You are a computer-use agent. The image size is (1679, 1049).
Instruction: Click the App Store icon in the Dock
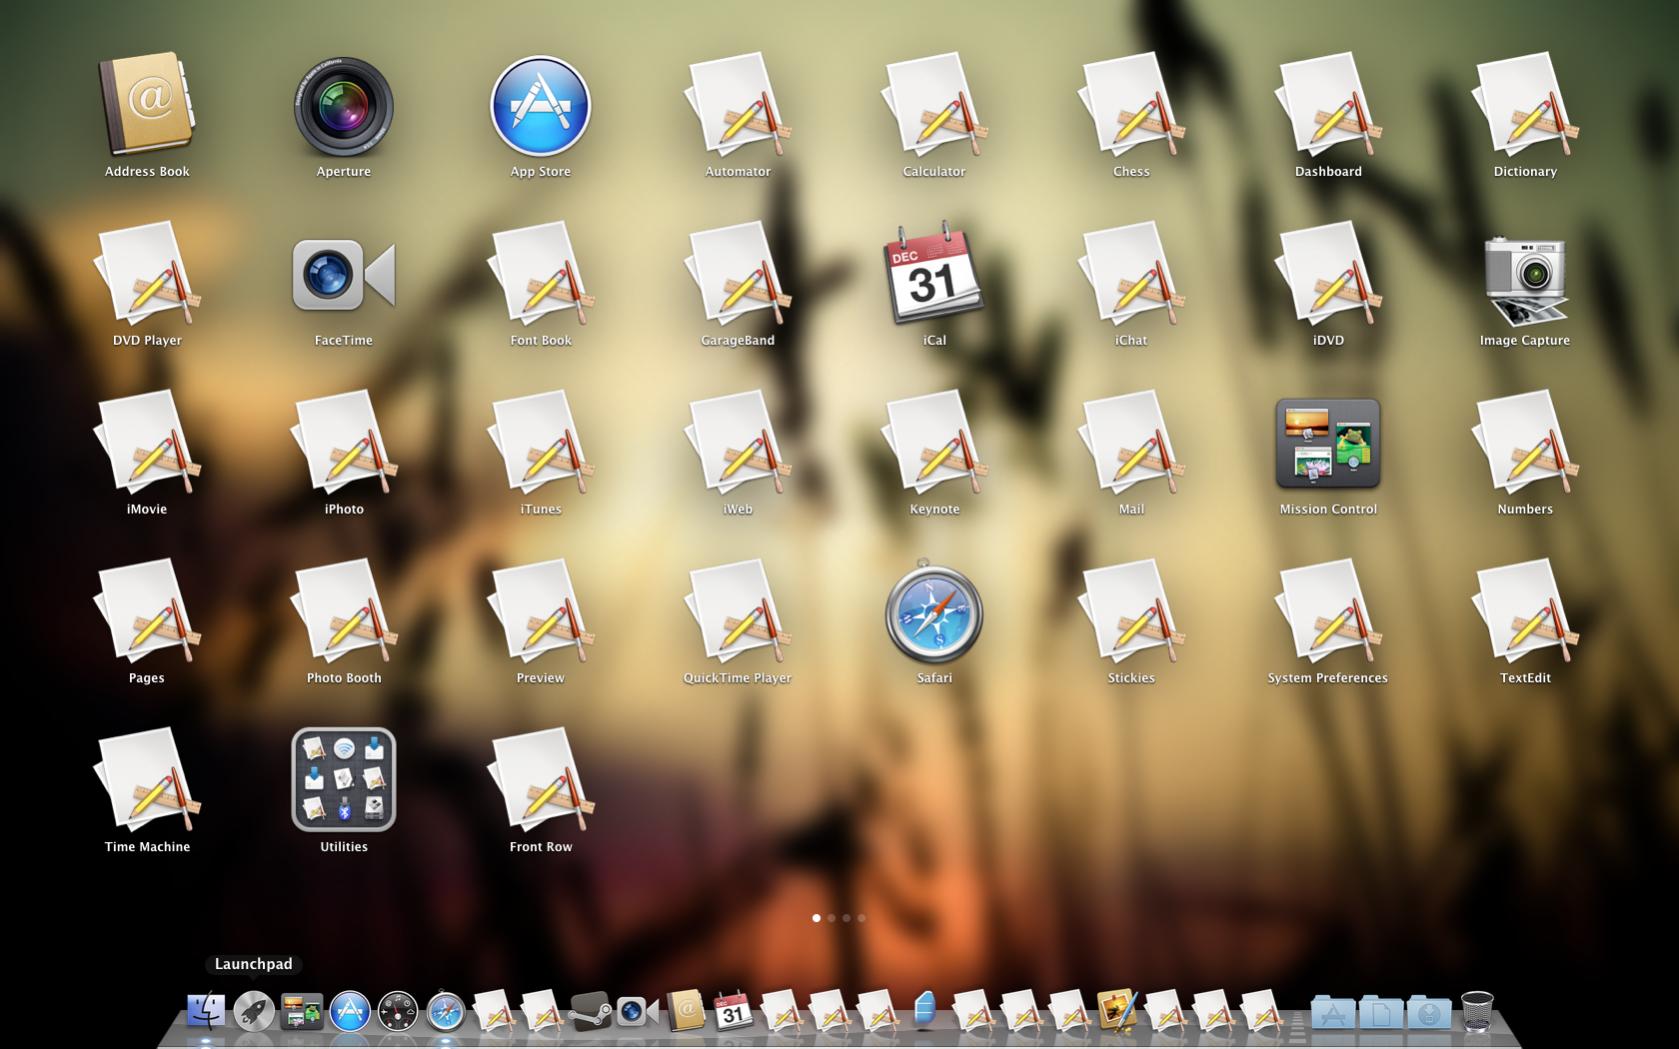[x=350, y=1011]
